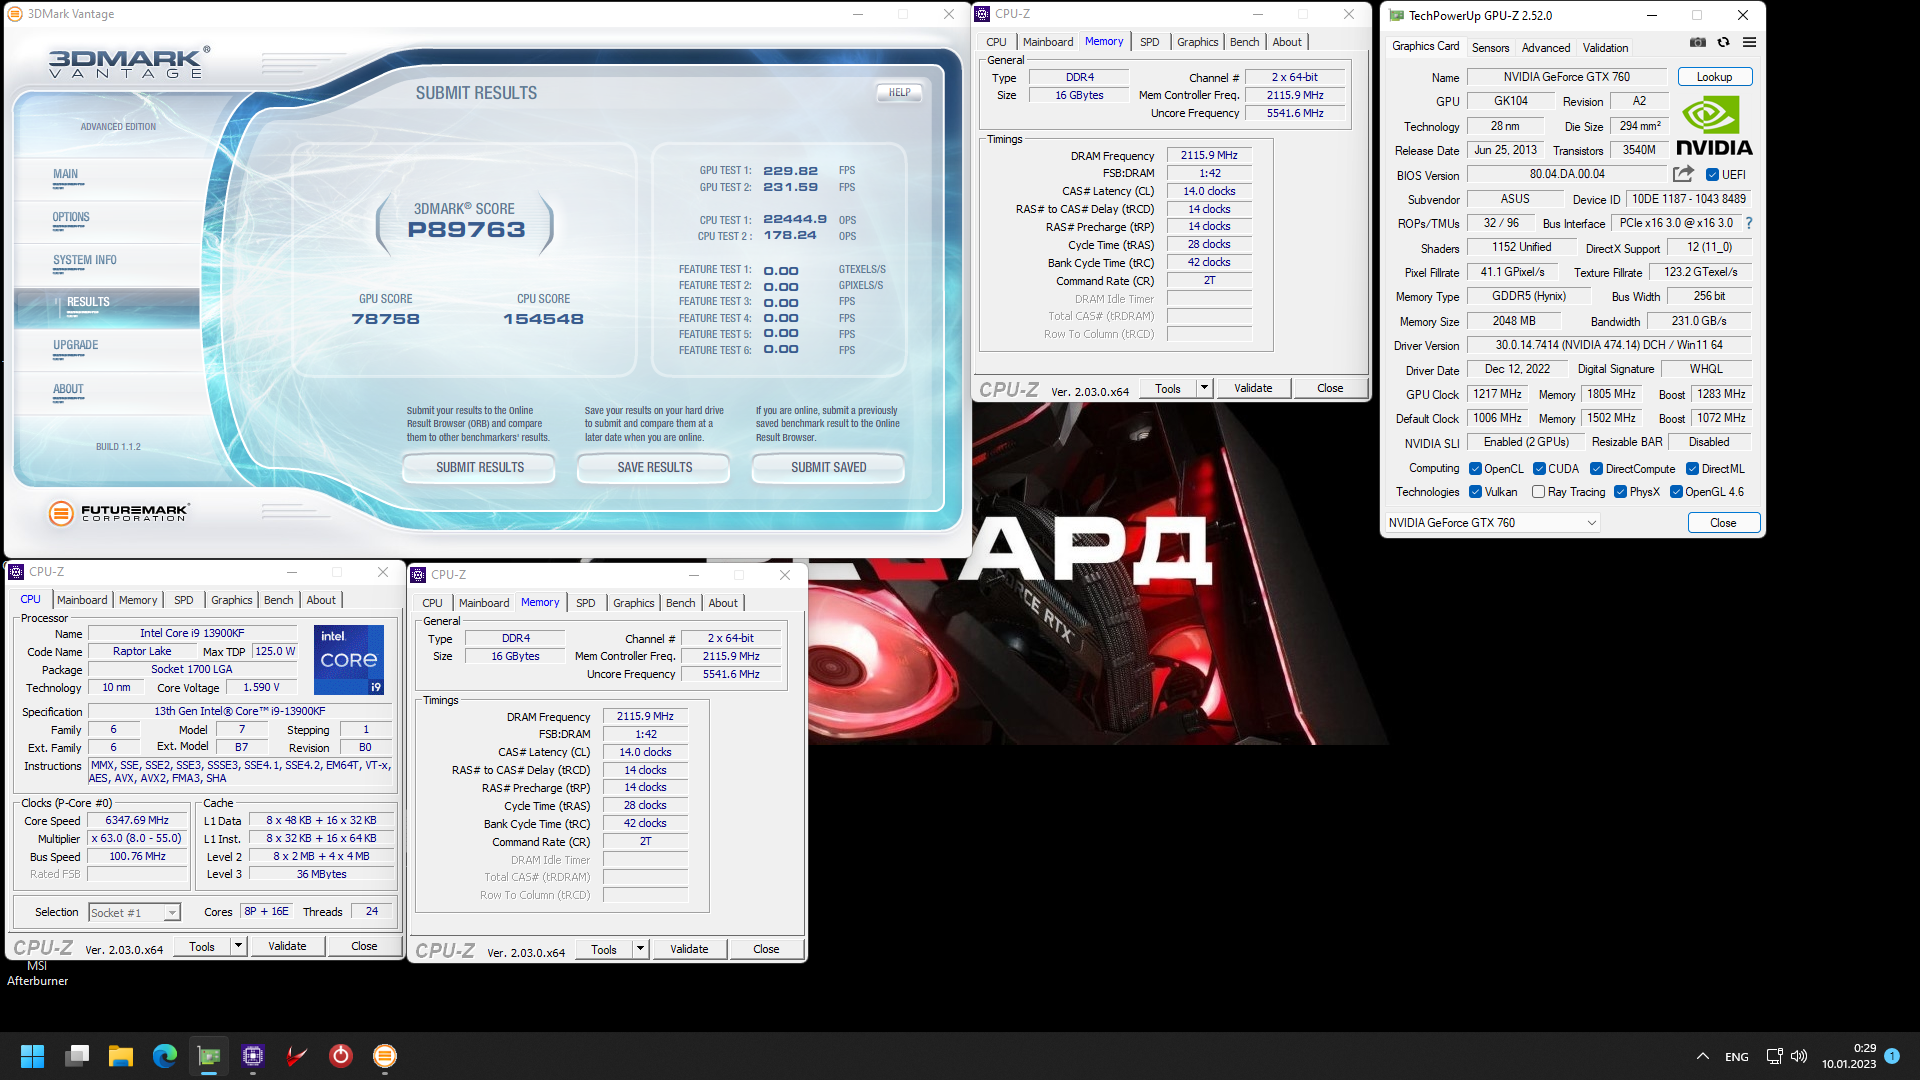Viewport: 1920px width, 1080px height.
Task: Click the Intel Core i9 logo in CPU-Z
Action: pos(349,660)
